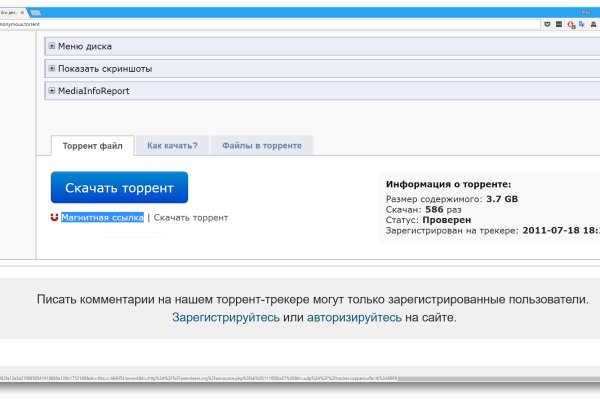Close the current browser tab
Screen dimensions: 600x400
pos(22,12)
